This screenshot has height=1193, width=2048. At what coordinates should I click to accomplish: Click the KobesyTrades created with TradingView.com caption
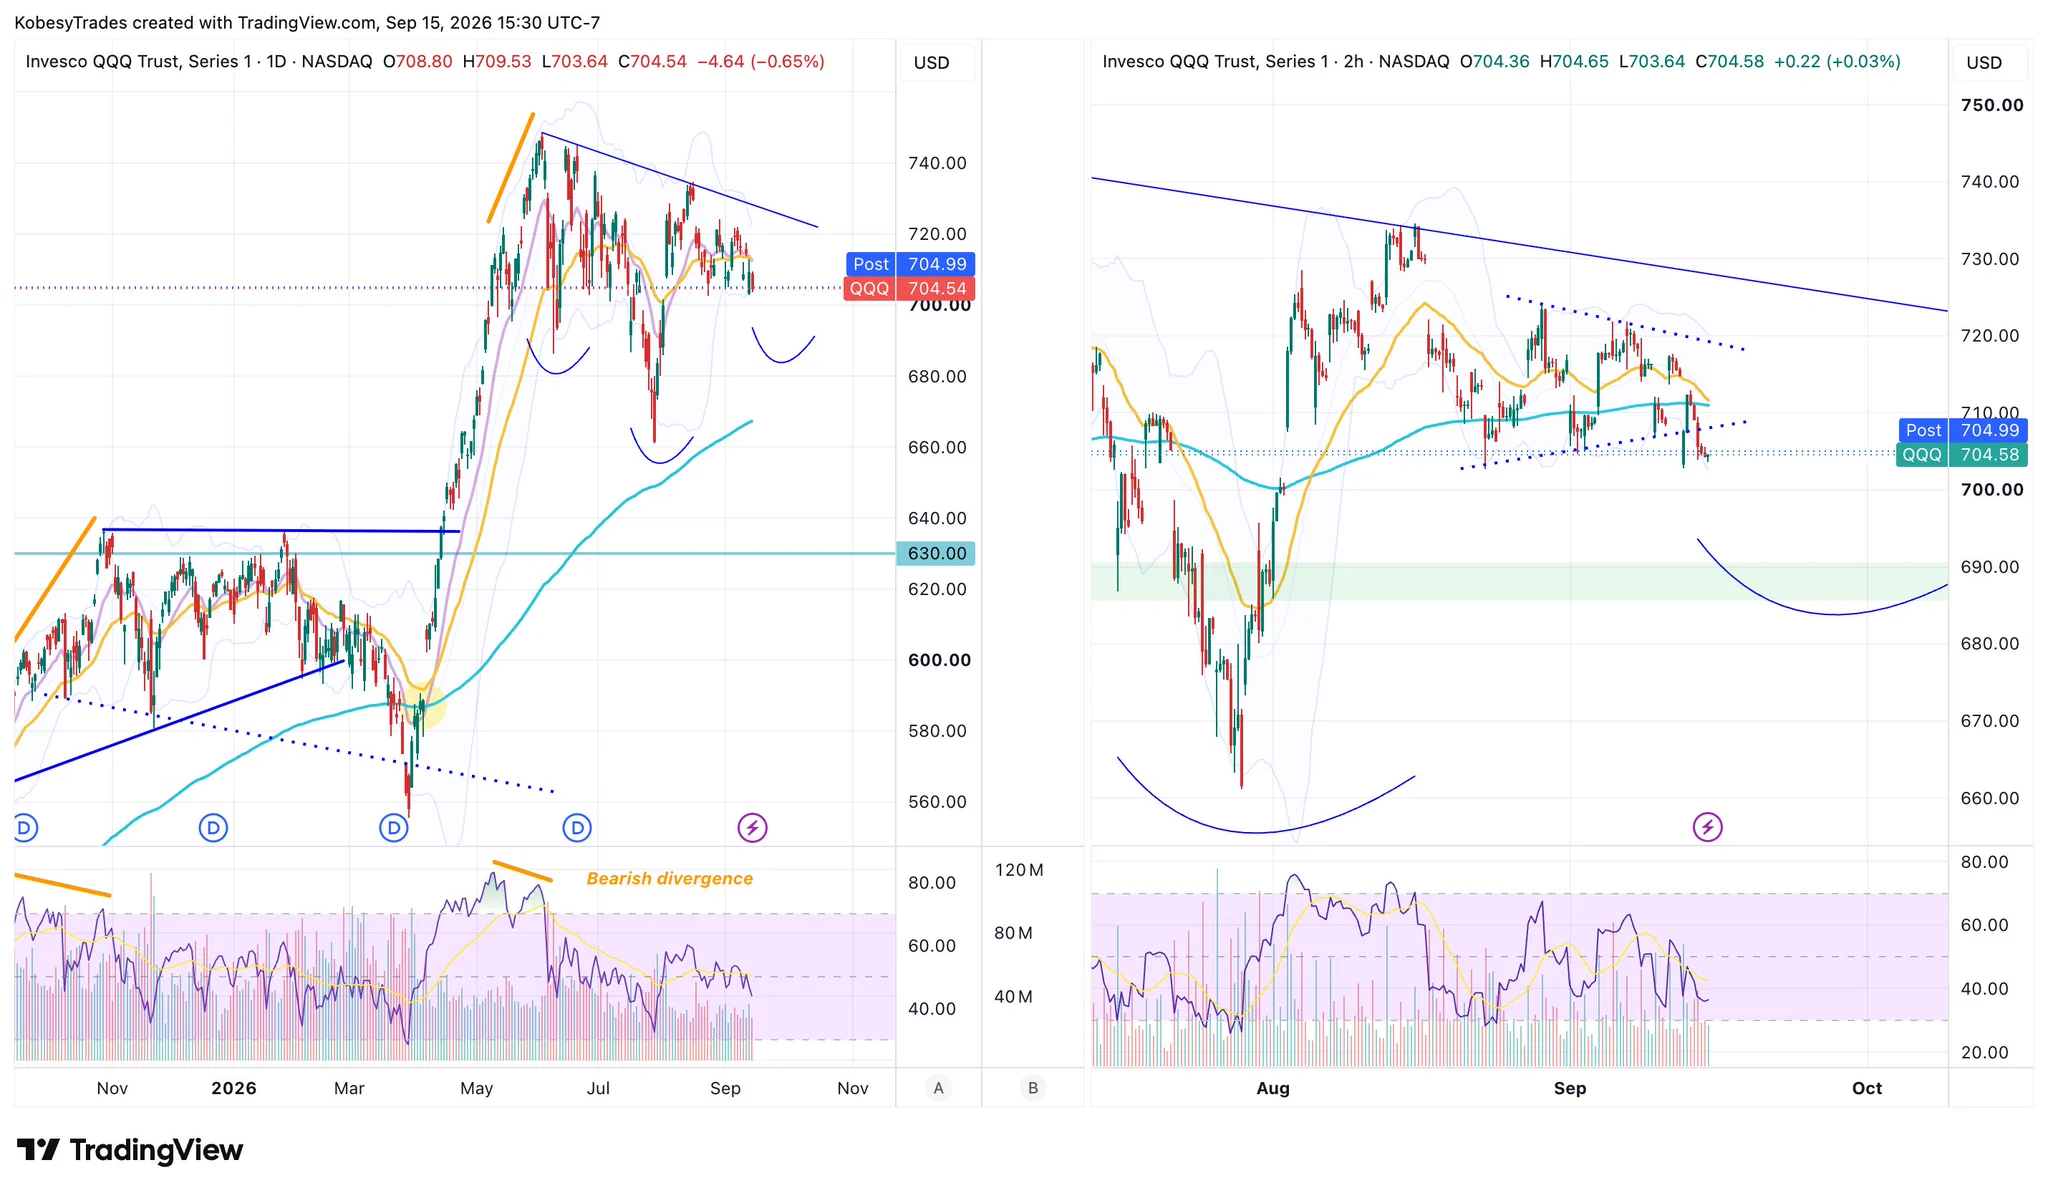click(x=307, y=22)
